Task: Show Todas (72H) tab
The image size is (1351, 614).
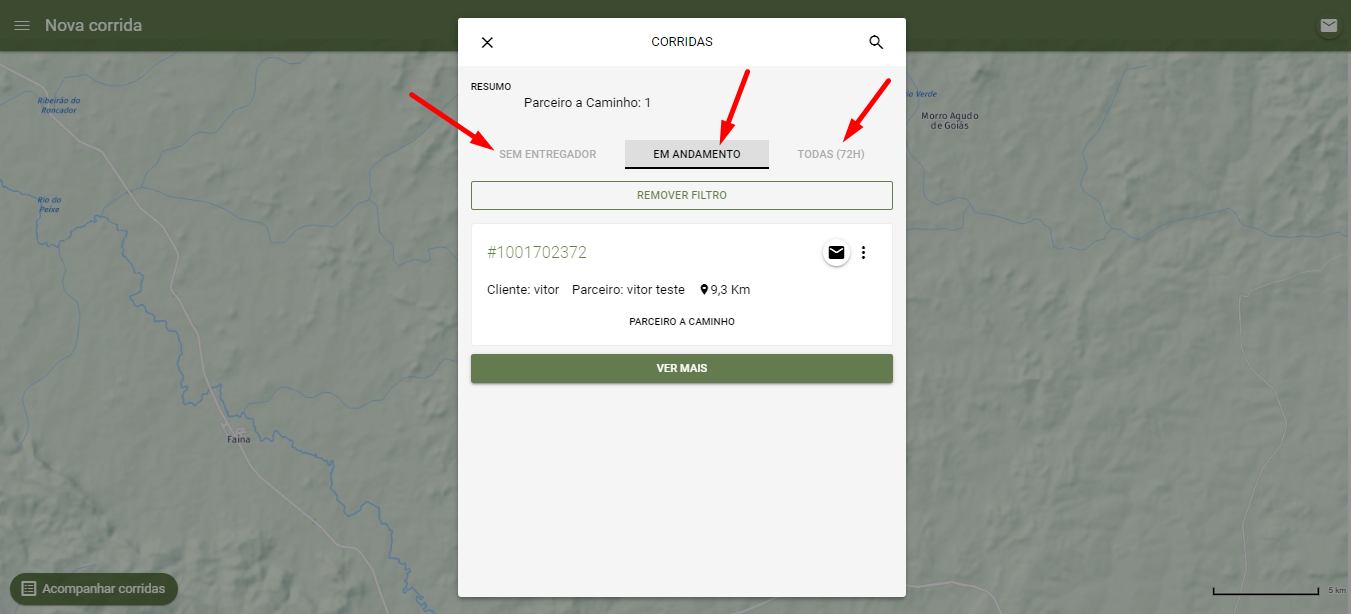Action: point(831,154)
